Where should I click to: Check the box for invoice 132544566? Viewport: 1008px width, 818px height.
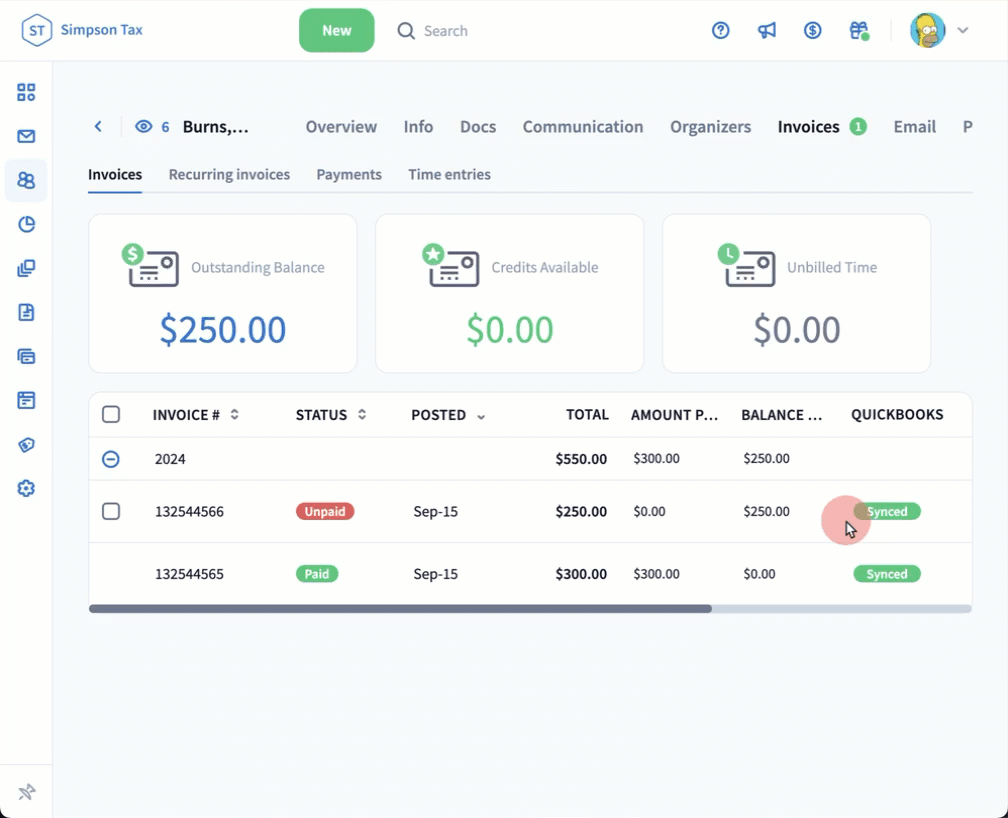point(111,511)
